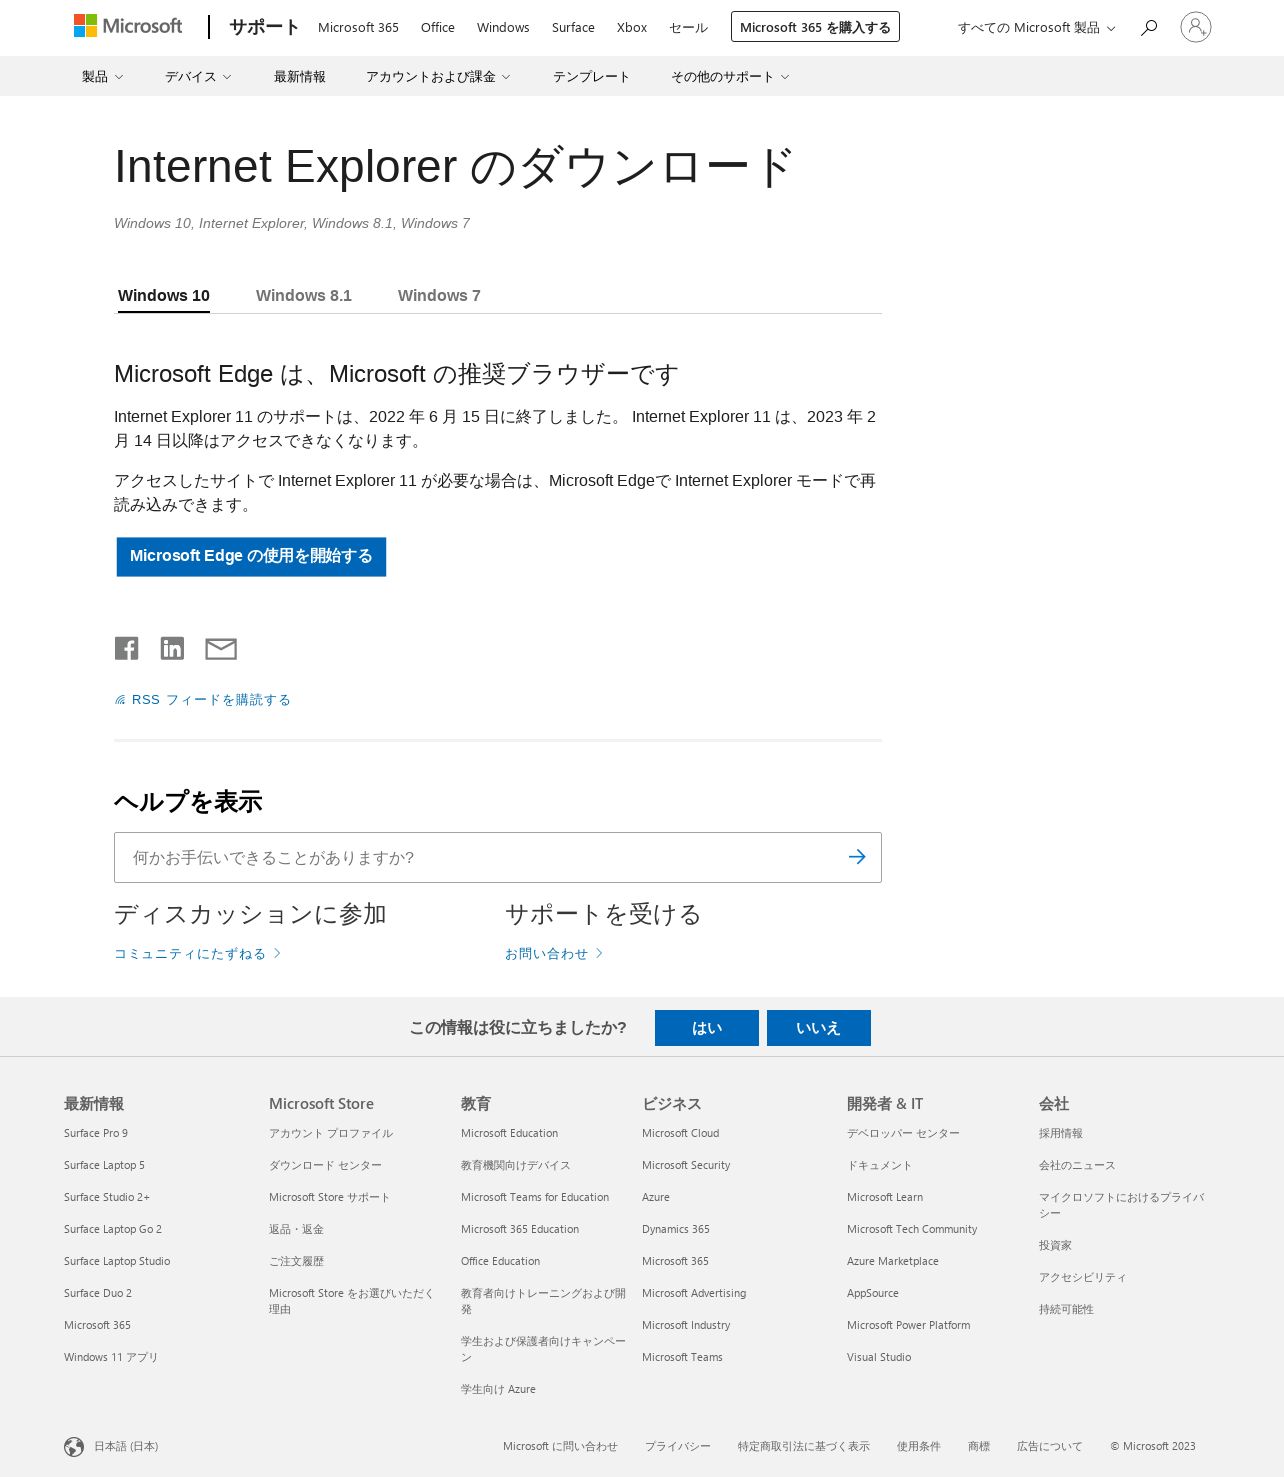Open 広告について footer link
The image size is (1284, 1477).
click(1050, 1446)
